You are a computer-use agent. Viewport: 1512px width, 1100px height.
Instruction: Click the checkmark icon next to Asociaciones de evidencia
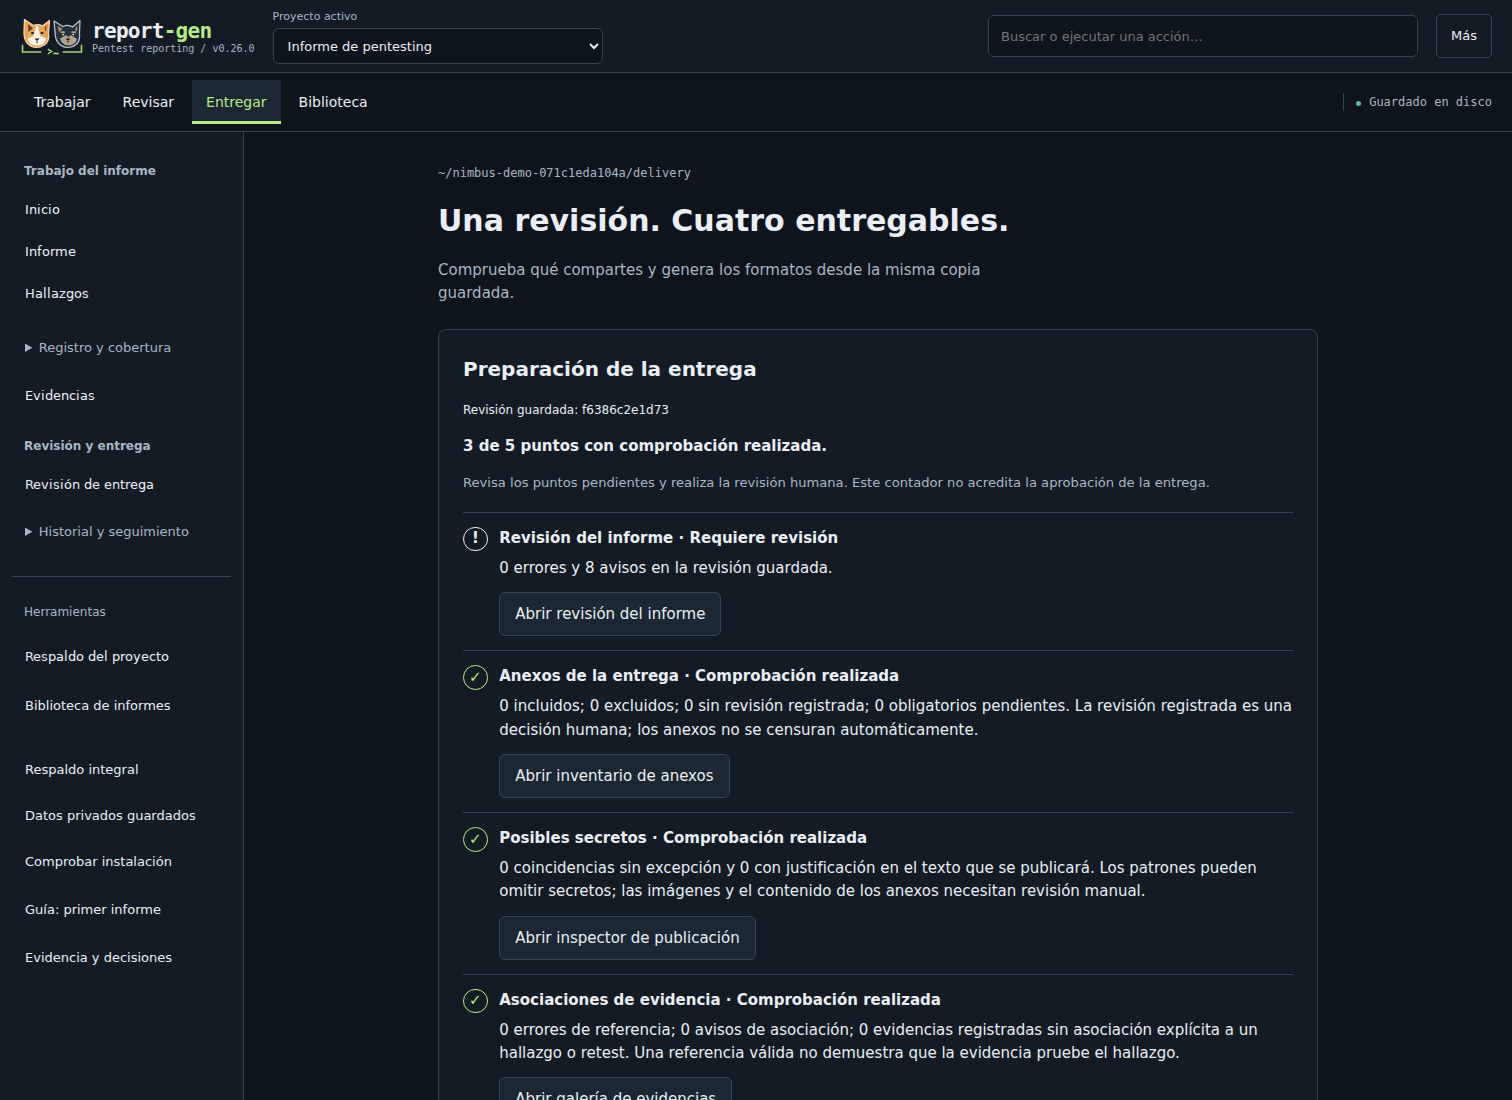point(475,1001)
